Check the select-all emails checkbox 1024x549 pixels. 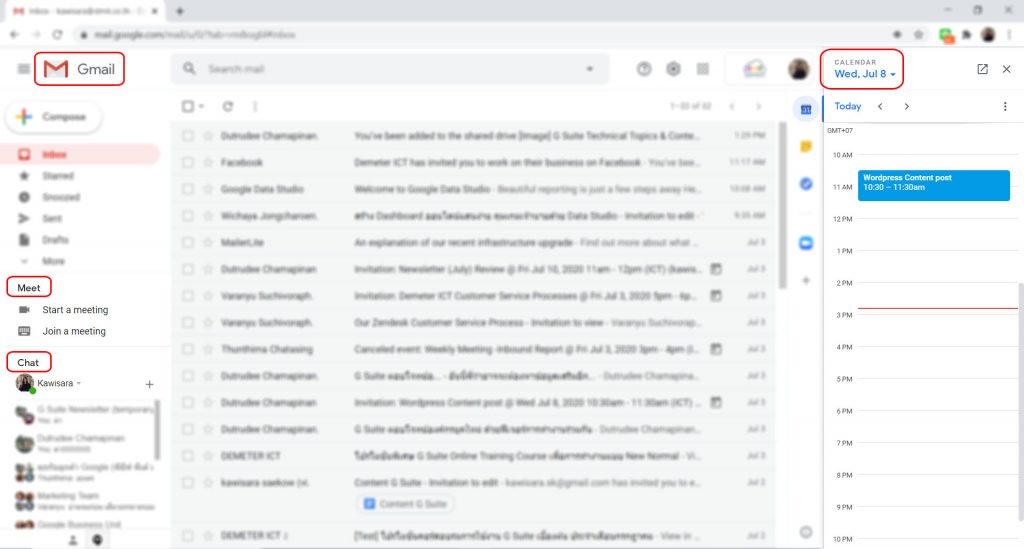tap(187, 106)
